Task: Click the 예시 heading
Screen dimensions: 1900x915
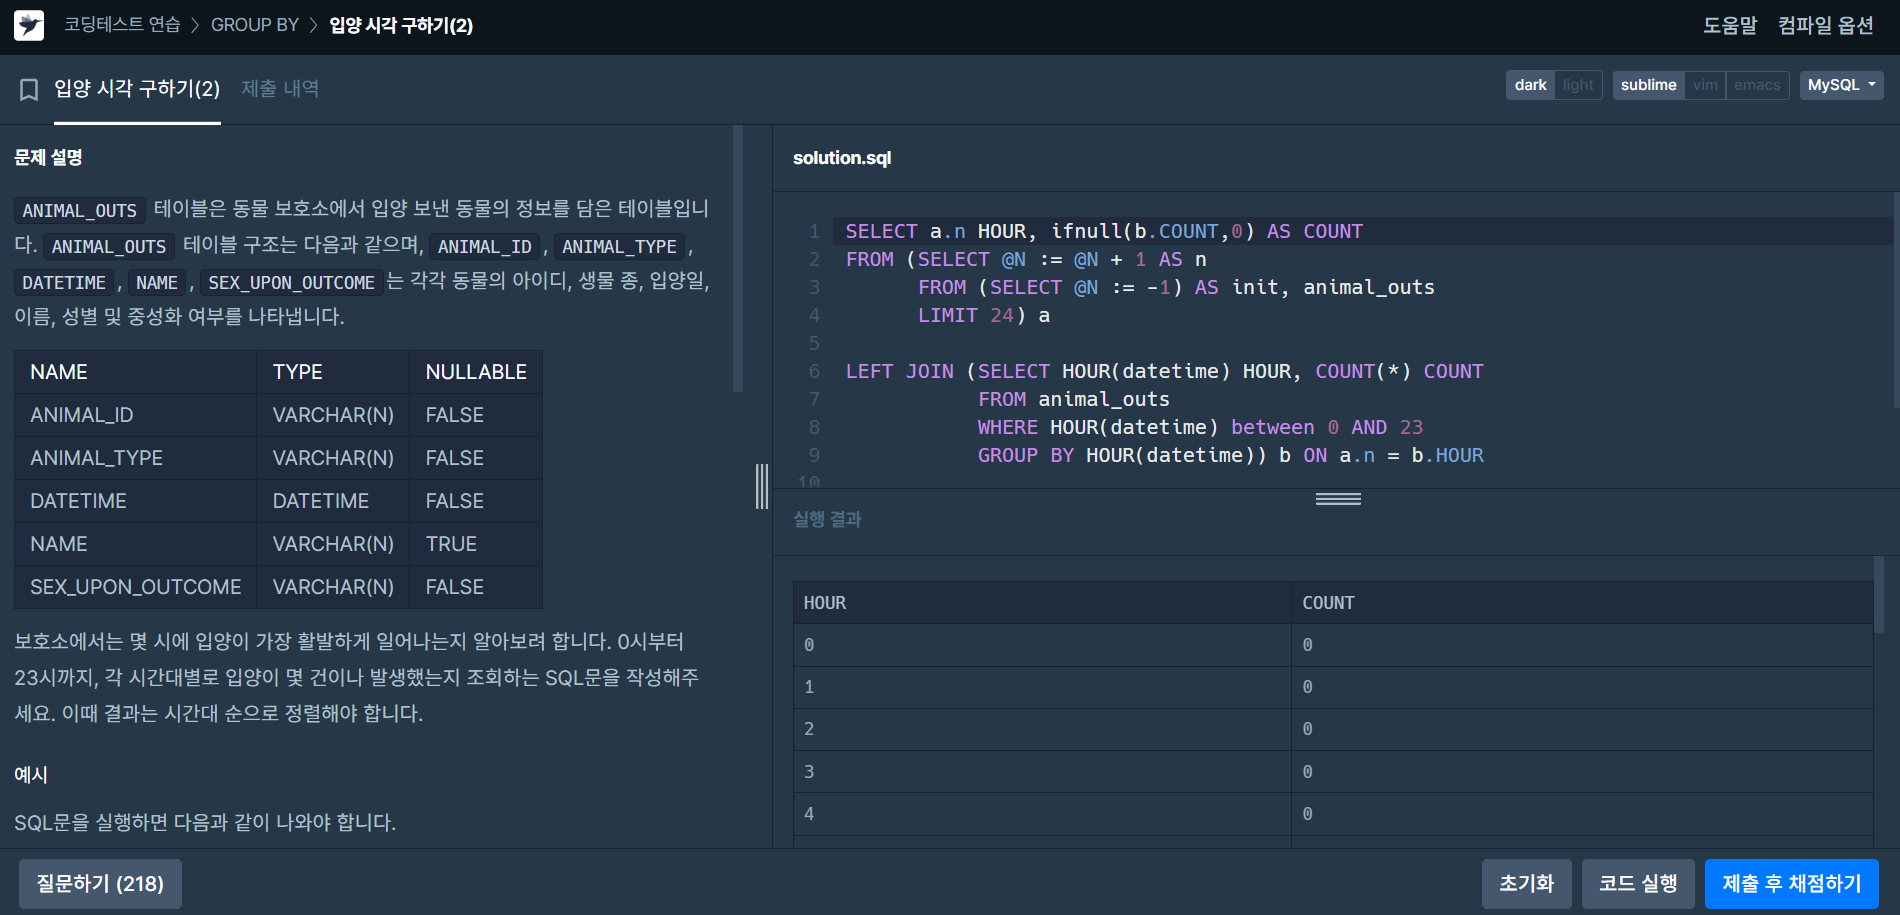Action: click(x=31, y=775)
